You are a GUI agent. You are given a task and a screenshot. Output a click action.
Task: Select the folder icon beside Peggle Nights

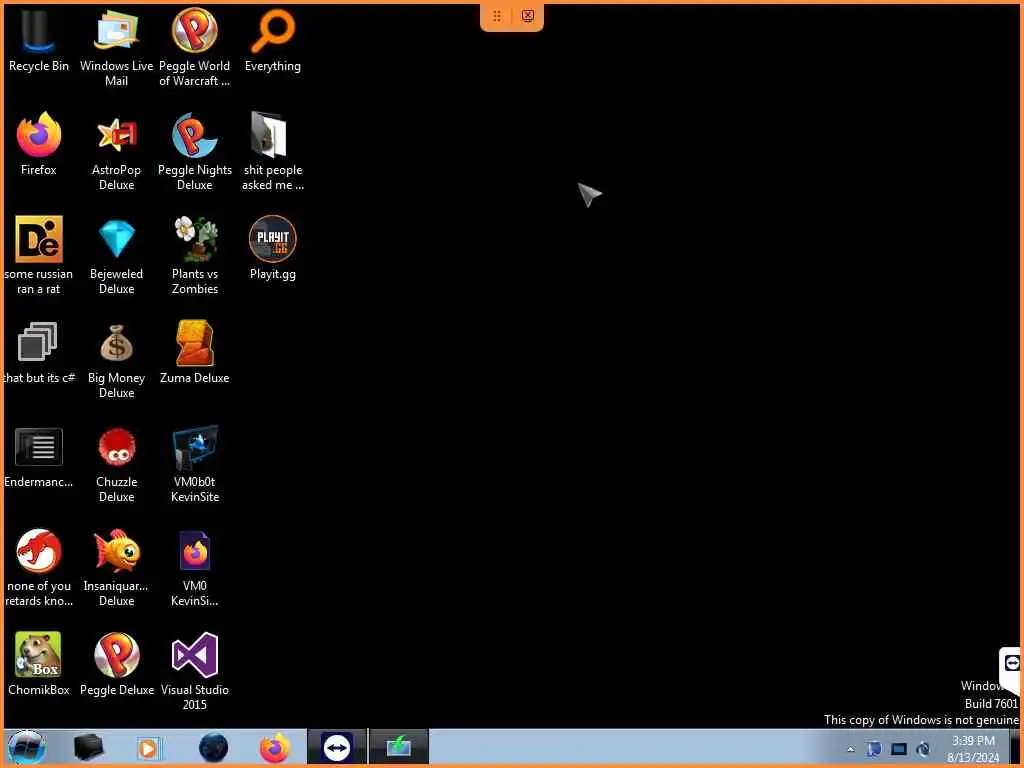click(x=273, y=152)
